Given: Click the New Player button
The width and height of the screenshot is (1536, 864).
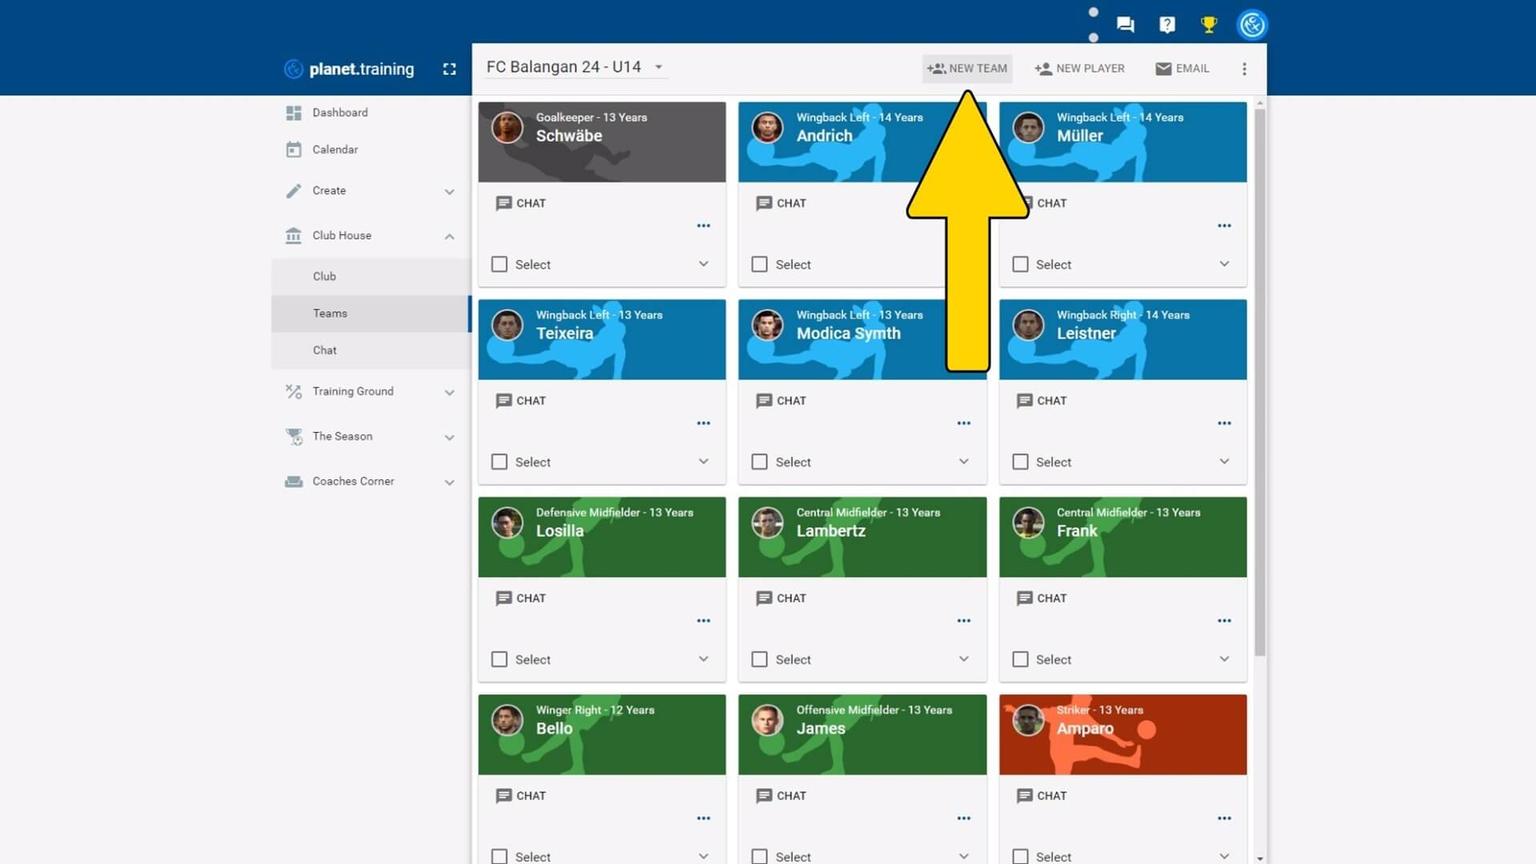Looking at the screenshot, I should (x=1079, y=69).
